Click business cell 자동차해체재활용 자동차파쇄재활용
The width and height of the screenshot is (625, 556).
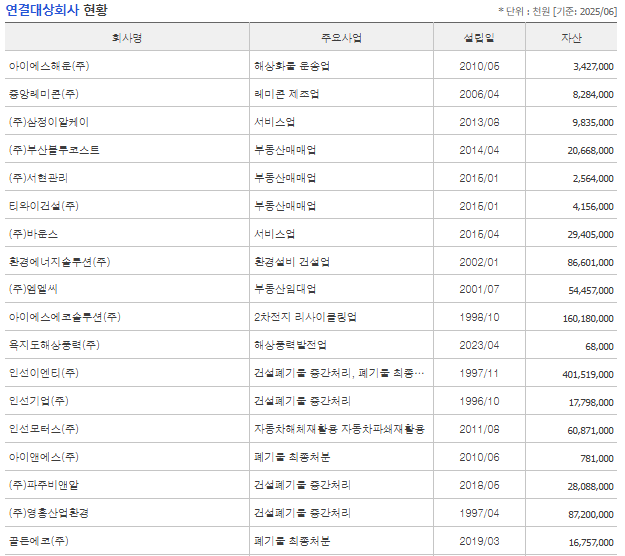coord(339,429)
